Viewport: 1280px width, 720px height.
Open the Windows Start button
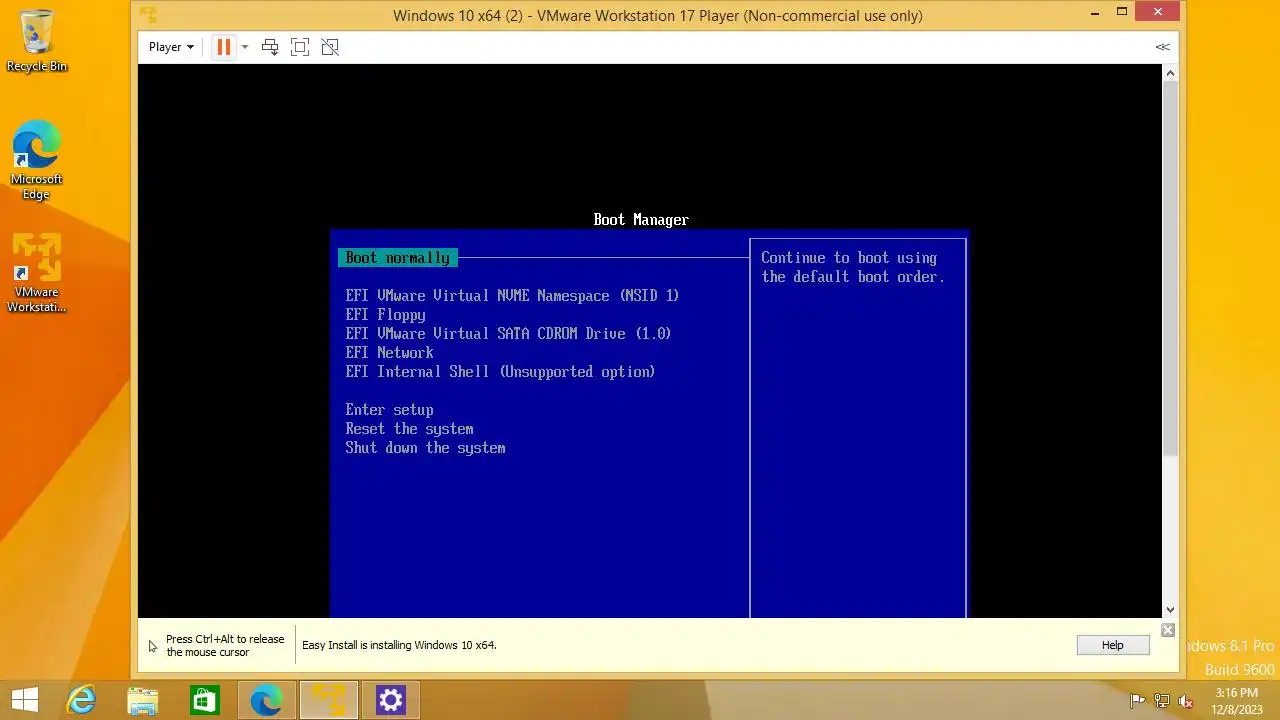pyautogui.click(x=25, y=700)
